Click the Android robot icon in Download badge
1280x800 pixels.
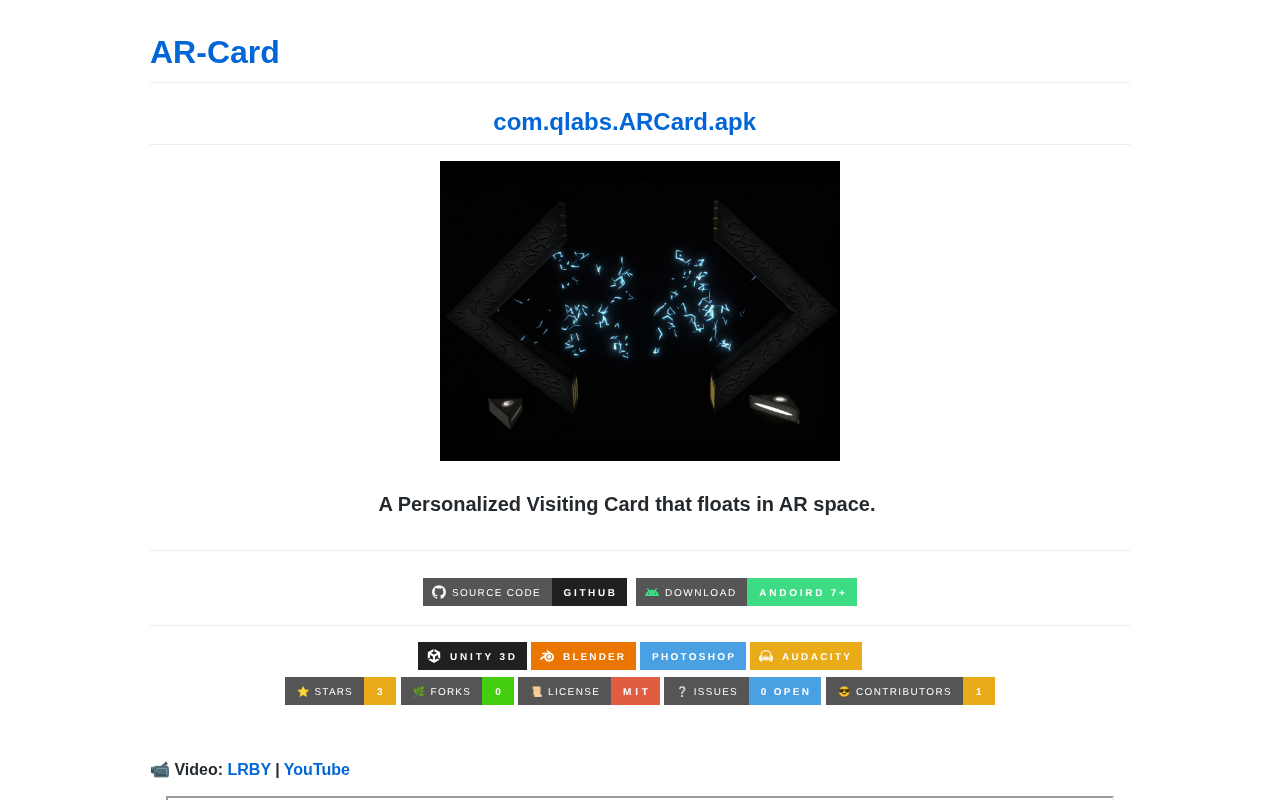coord(652,592)
